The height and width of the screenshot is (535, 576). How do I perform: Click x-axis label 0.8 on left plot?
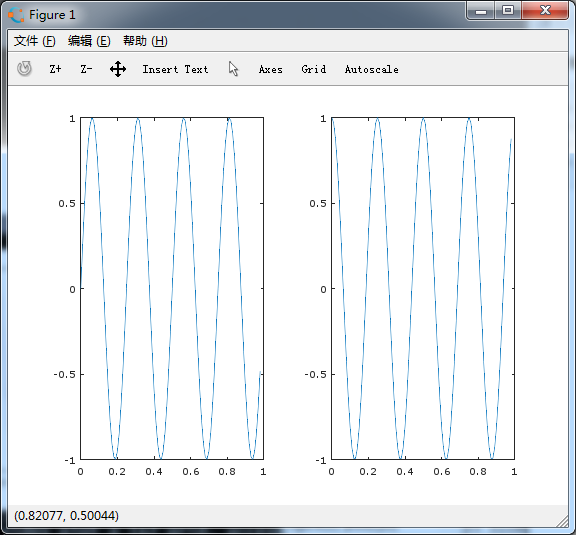point(227,471)
